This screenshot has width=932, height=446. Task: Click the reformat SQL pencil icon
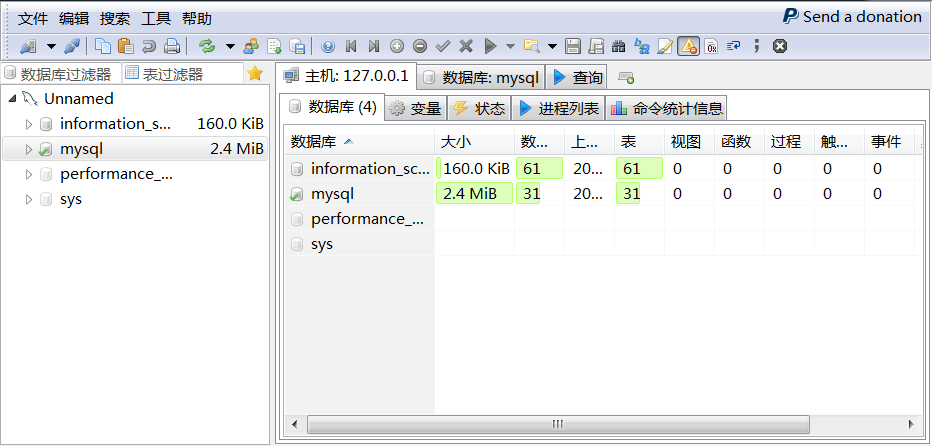[665, 46]
